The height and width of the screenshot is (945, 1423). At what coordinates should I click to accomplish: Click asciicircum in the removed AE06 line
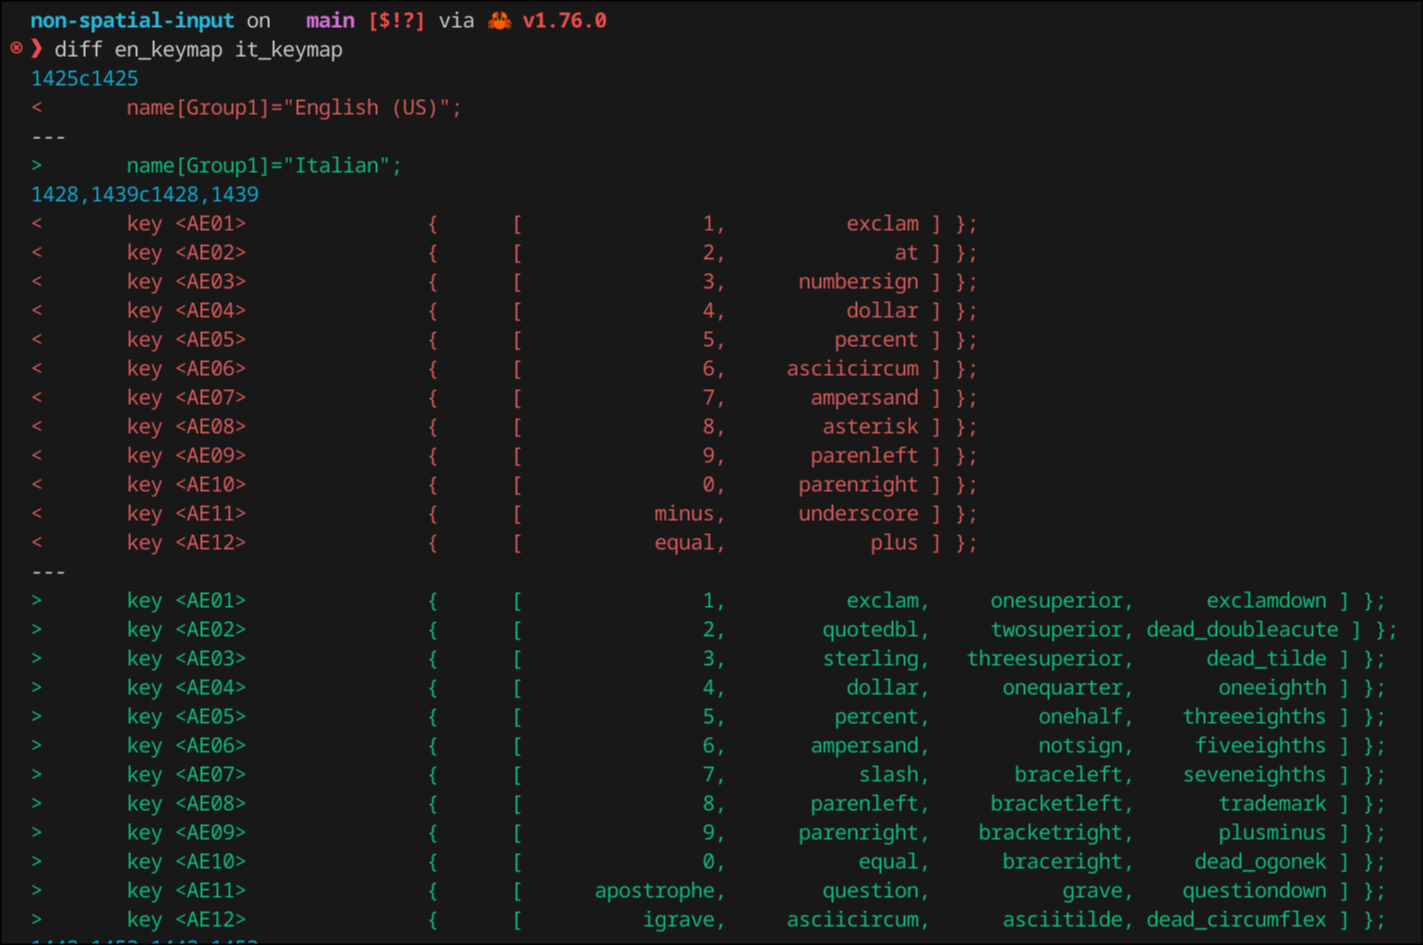[x=852, y=368]
